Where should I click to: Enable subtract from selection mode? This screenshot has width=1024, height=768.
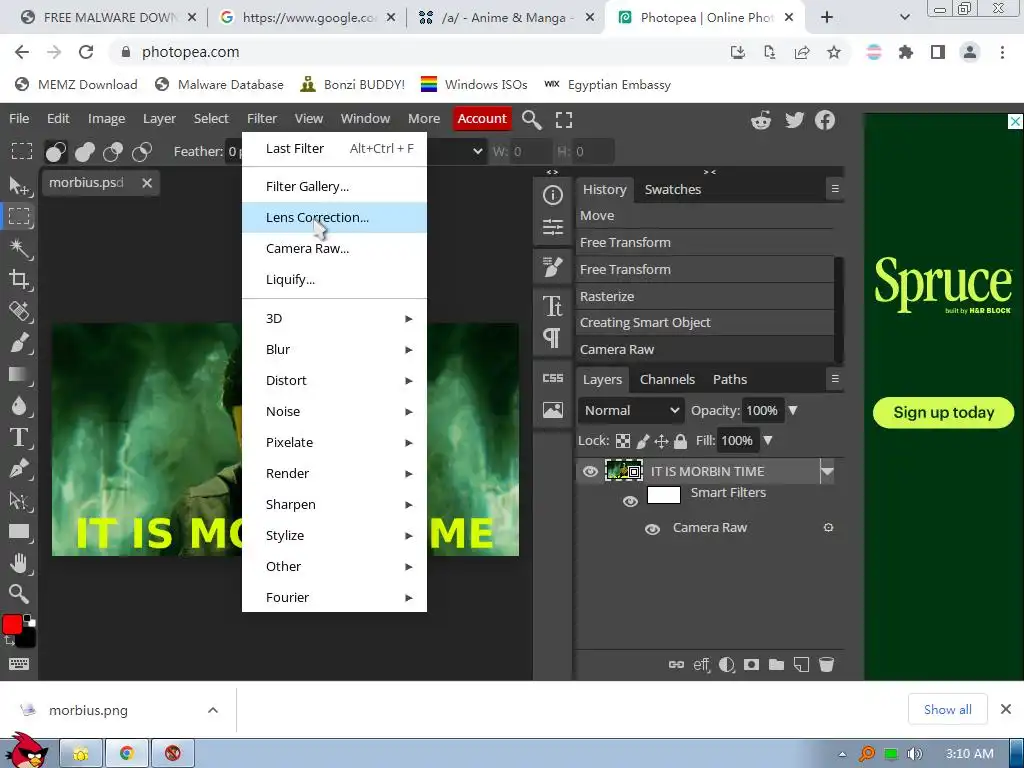pyautogui.click(x=113, y=152)
